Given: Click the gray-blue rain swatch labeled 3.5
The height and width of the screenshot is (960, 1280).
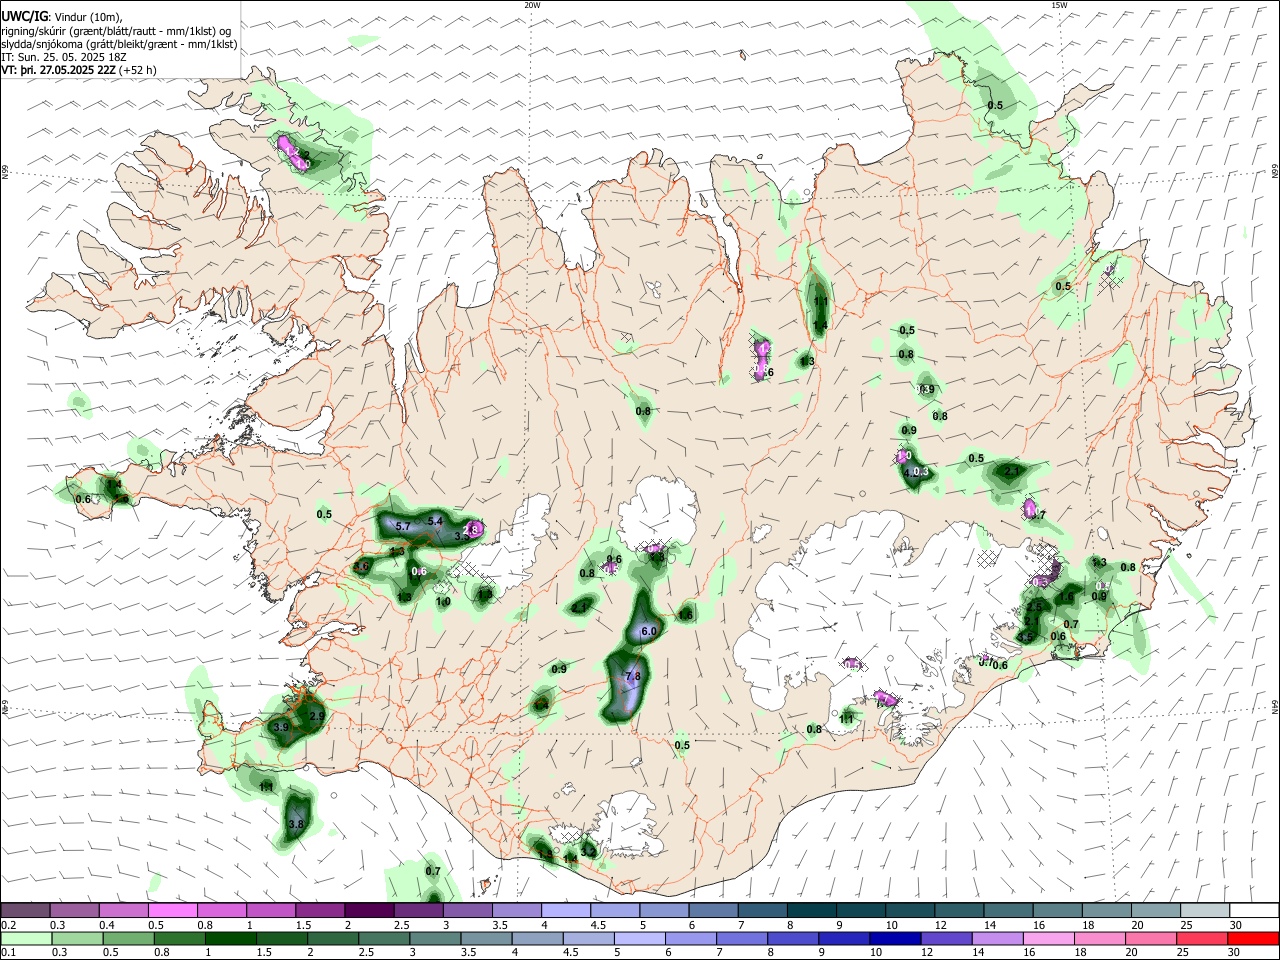Looking at the screenshot, I should (x=487, y=938).
